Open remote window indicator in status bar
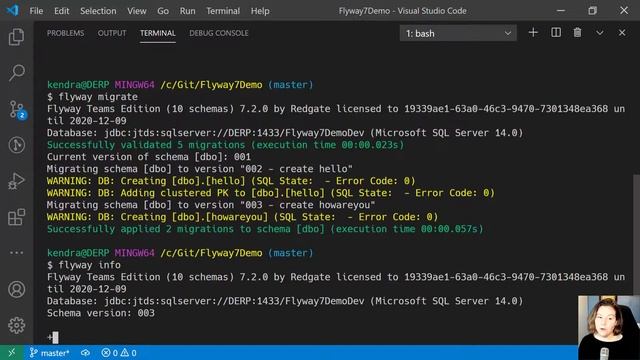640x360 pixels. click(x=11, y=353)
